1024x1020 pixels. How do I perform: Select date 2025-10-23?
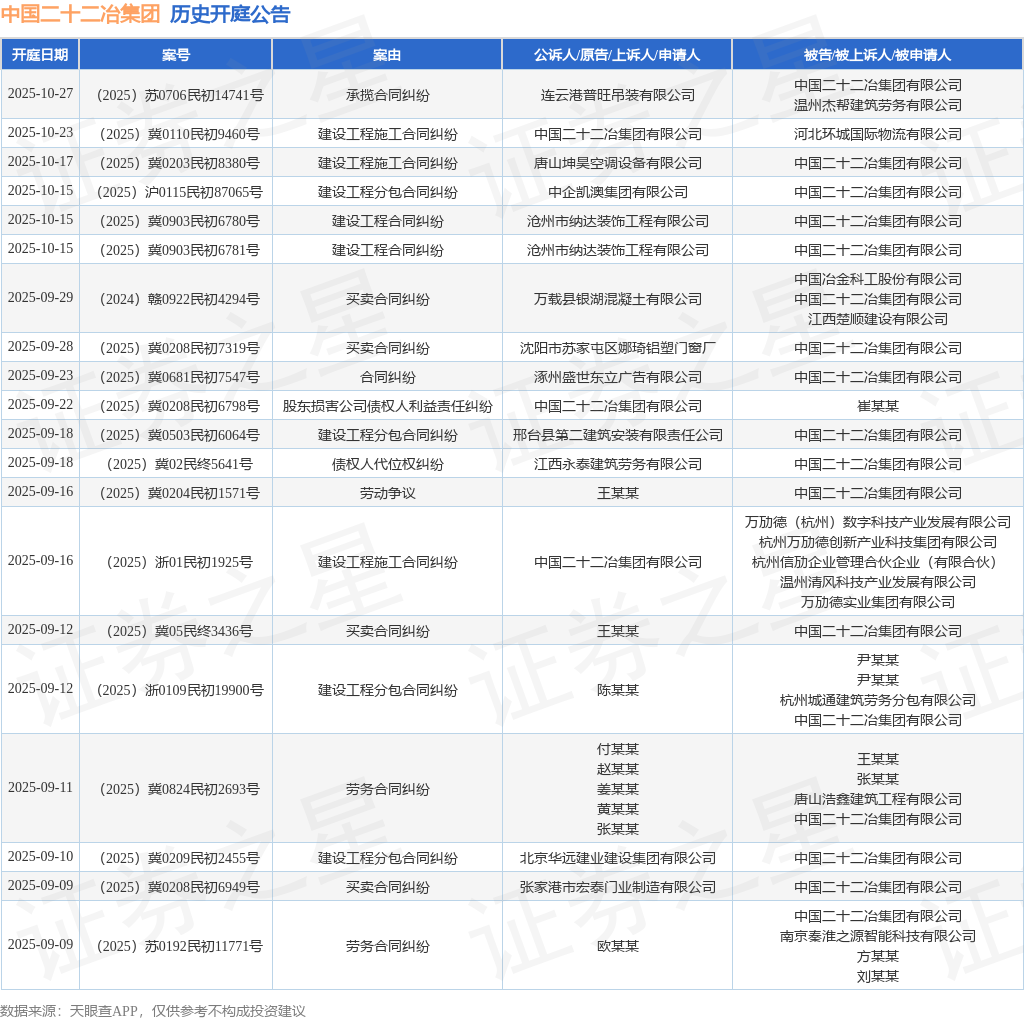[x=40, y=133]
